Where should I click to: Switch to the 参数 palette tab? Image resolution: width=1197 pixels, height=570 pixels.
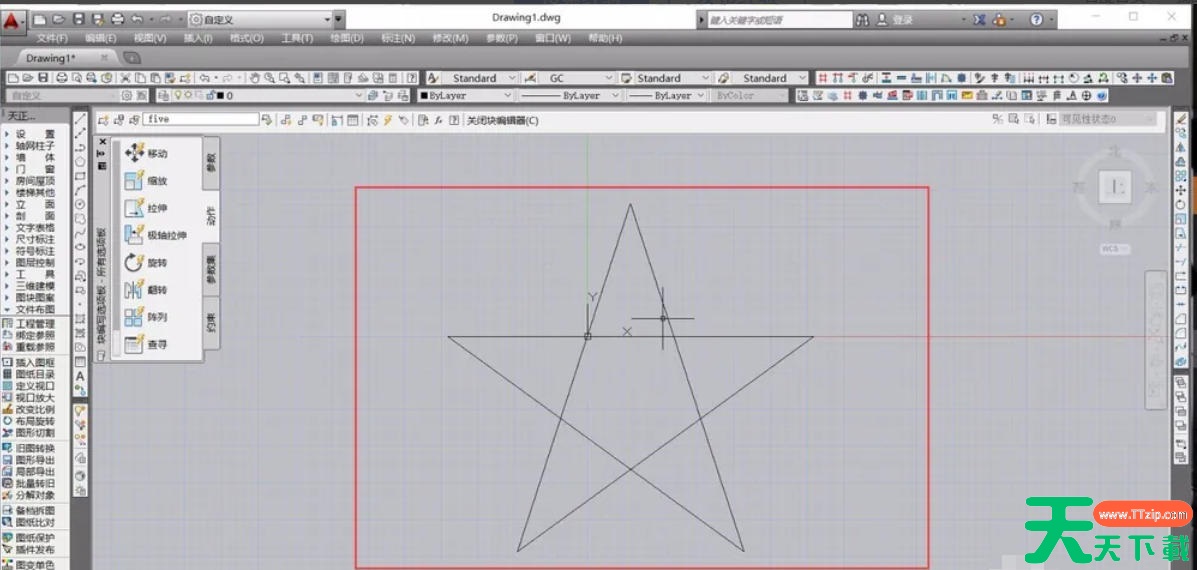tap(211, 163)
